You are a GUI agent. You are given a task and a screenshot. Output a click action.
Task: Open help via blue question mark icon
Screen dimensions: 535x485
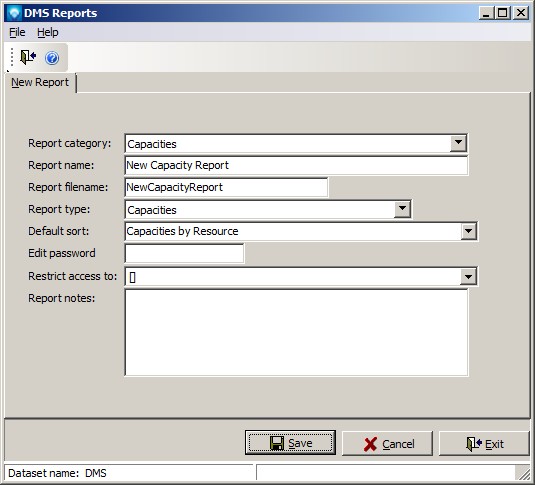tap(52, 58)
